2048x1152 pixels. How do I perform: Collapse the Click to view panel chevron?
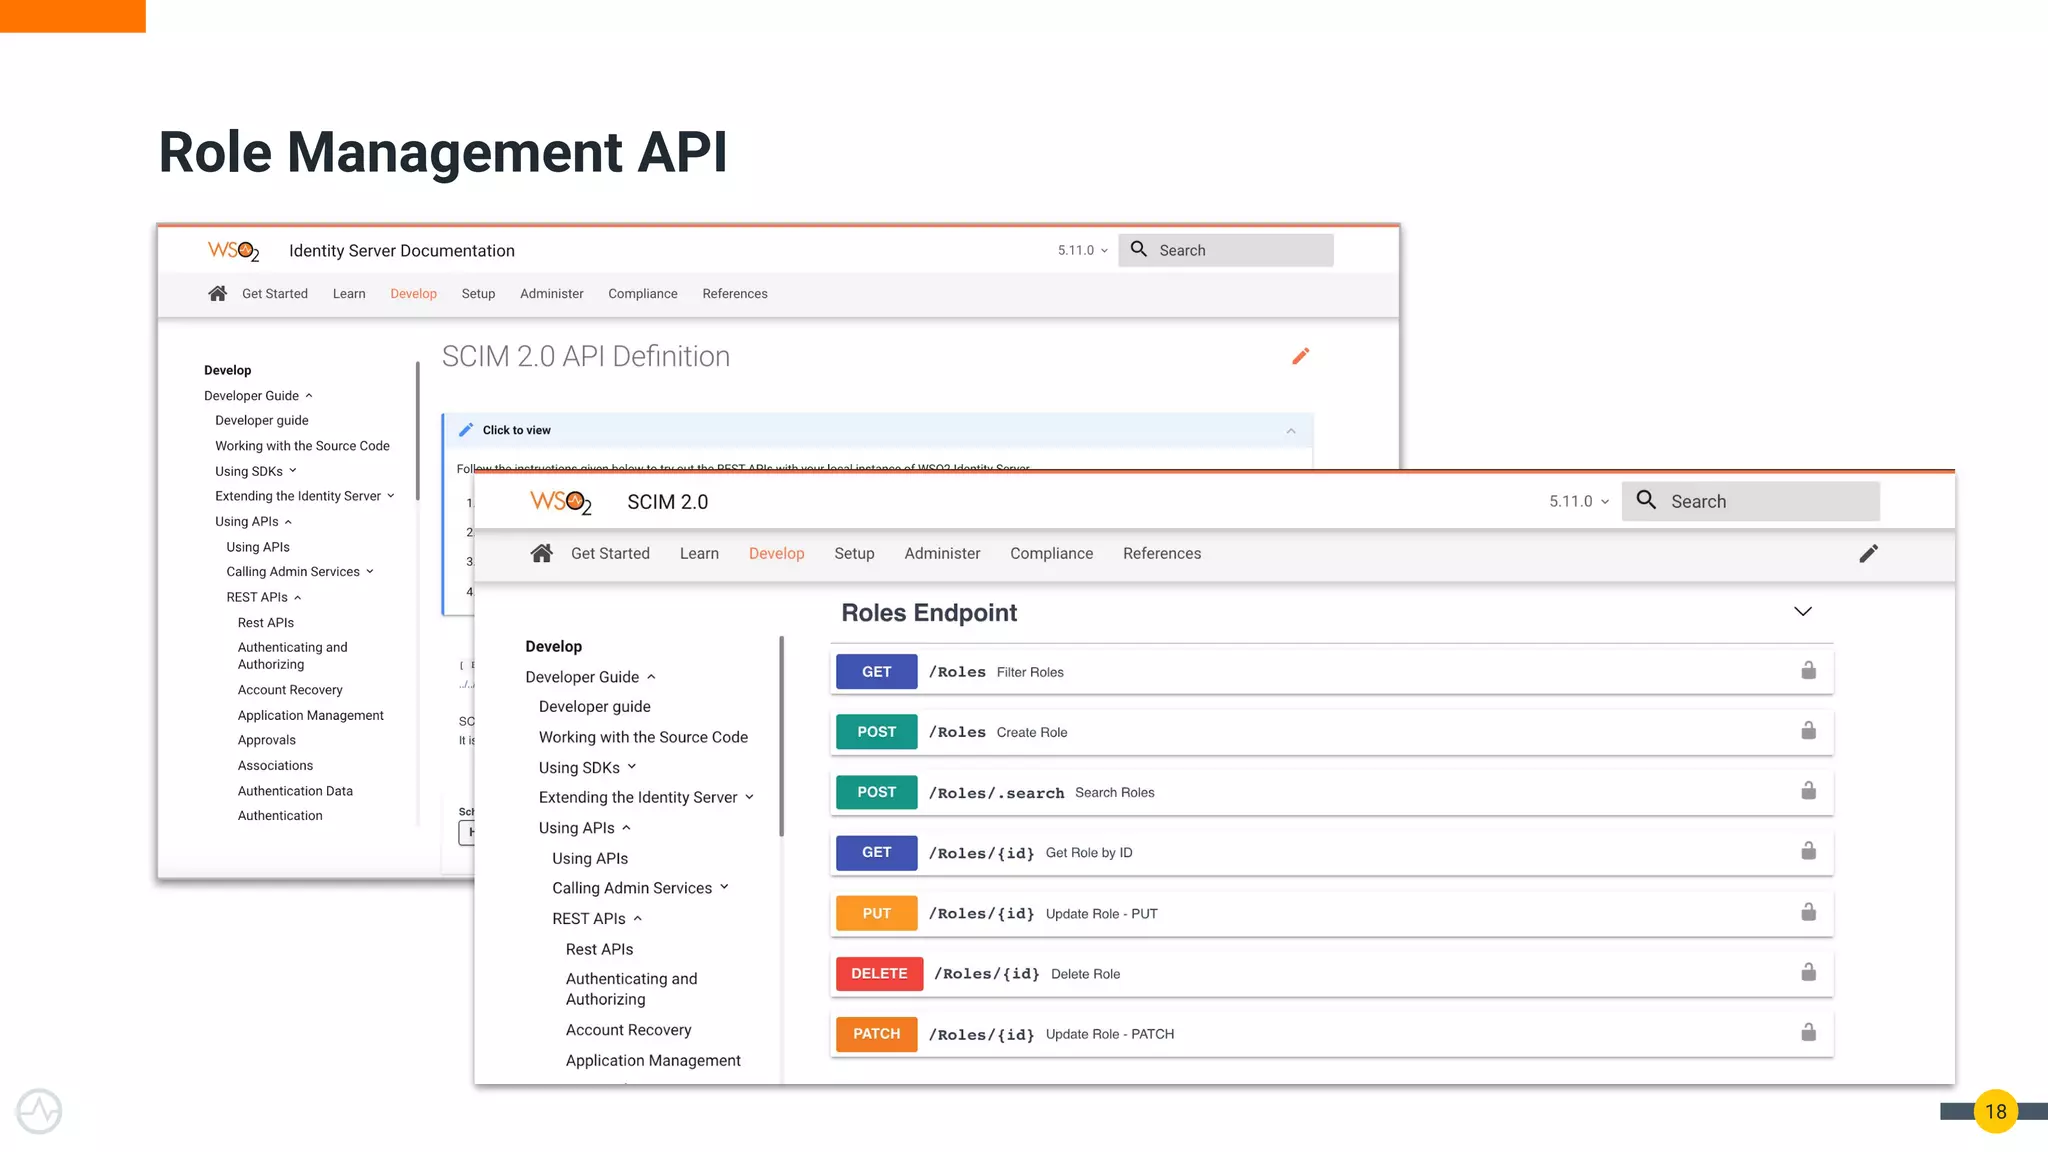1291,431
